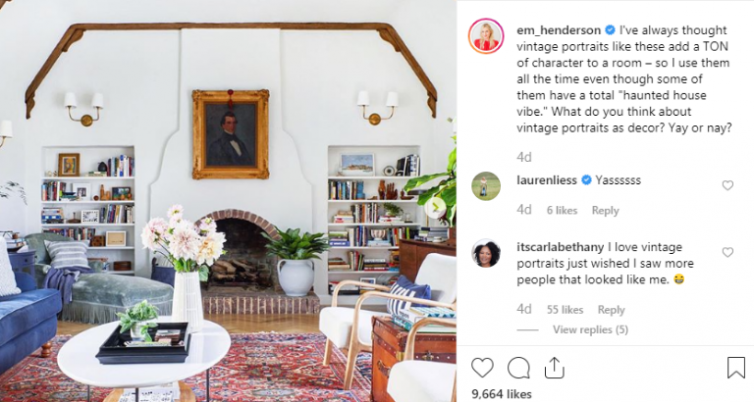
Task: Open itscarlabethany's avatar
Action: click(486, 253)
